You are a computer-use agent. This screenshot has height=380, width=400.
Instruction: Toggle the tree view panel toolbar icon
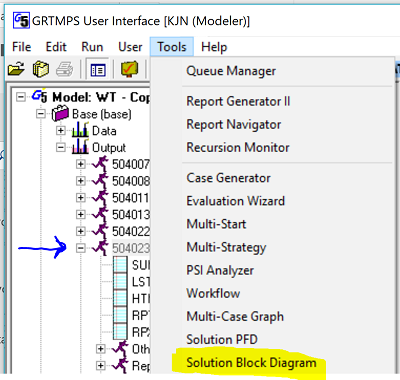[98, 70]
